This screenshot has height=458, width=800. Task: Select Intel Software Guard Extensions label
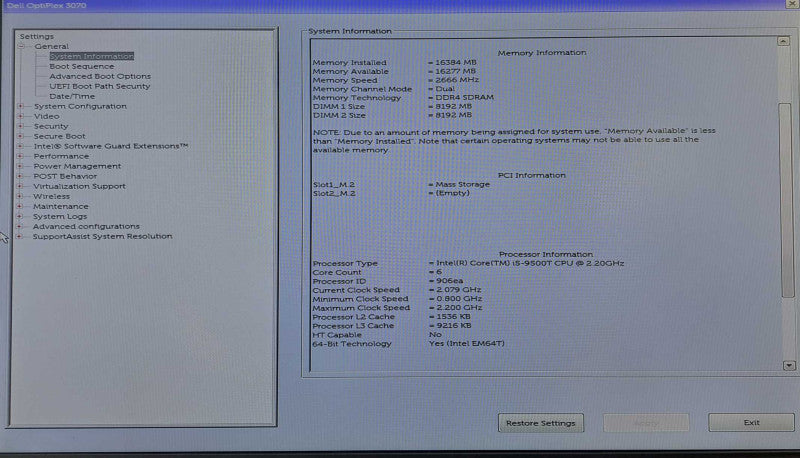[111, 146]
